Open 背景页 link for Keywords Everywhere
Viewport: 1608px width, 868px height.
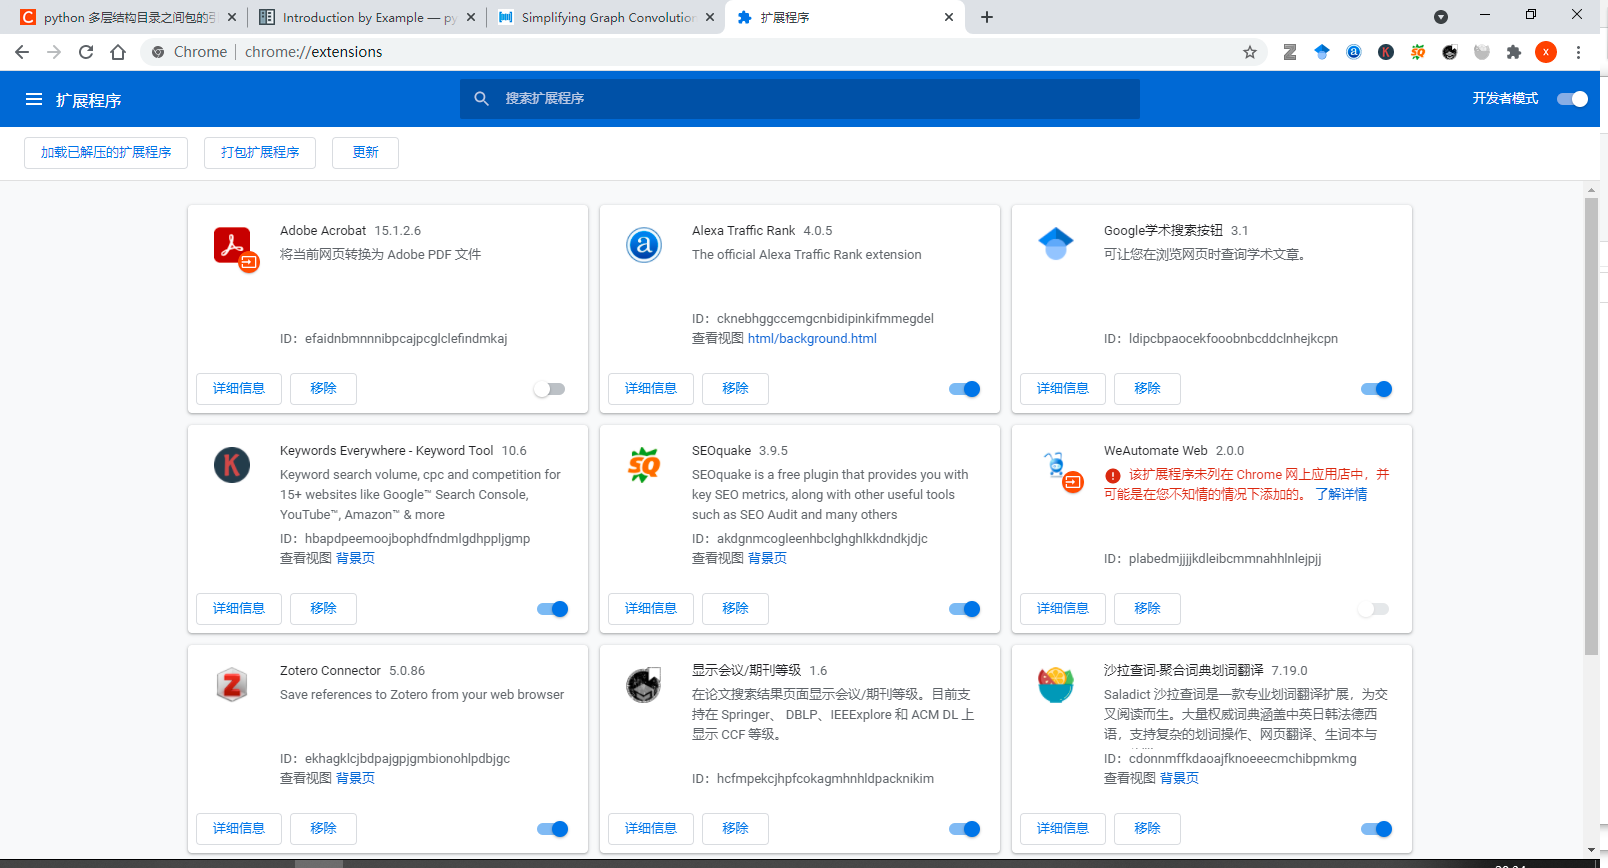click(355, 559)
